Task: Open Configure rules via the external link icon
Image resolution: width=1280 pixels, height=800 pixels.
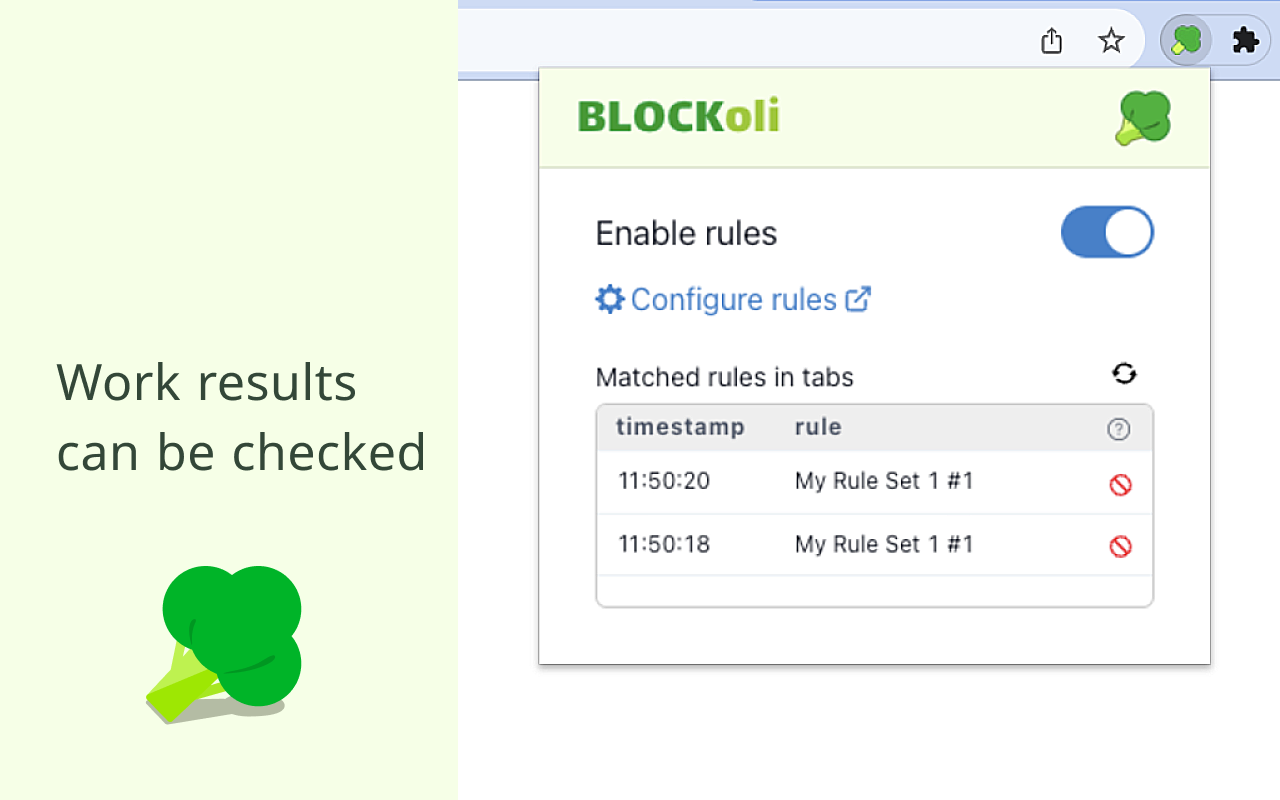Action: tap(858, 298)
